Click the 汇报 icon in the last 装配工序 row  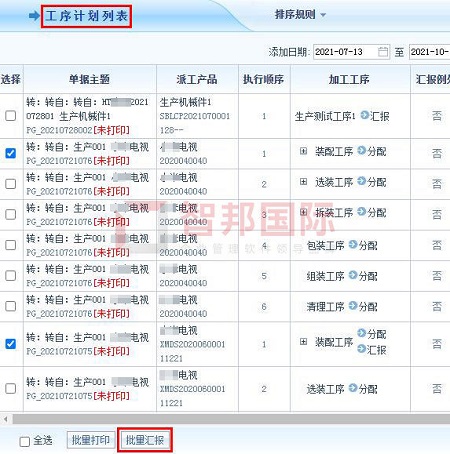[x=361, y=349]
